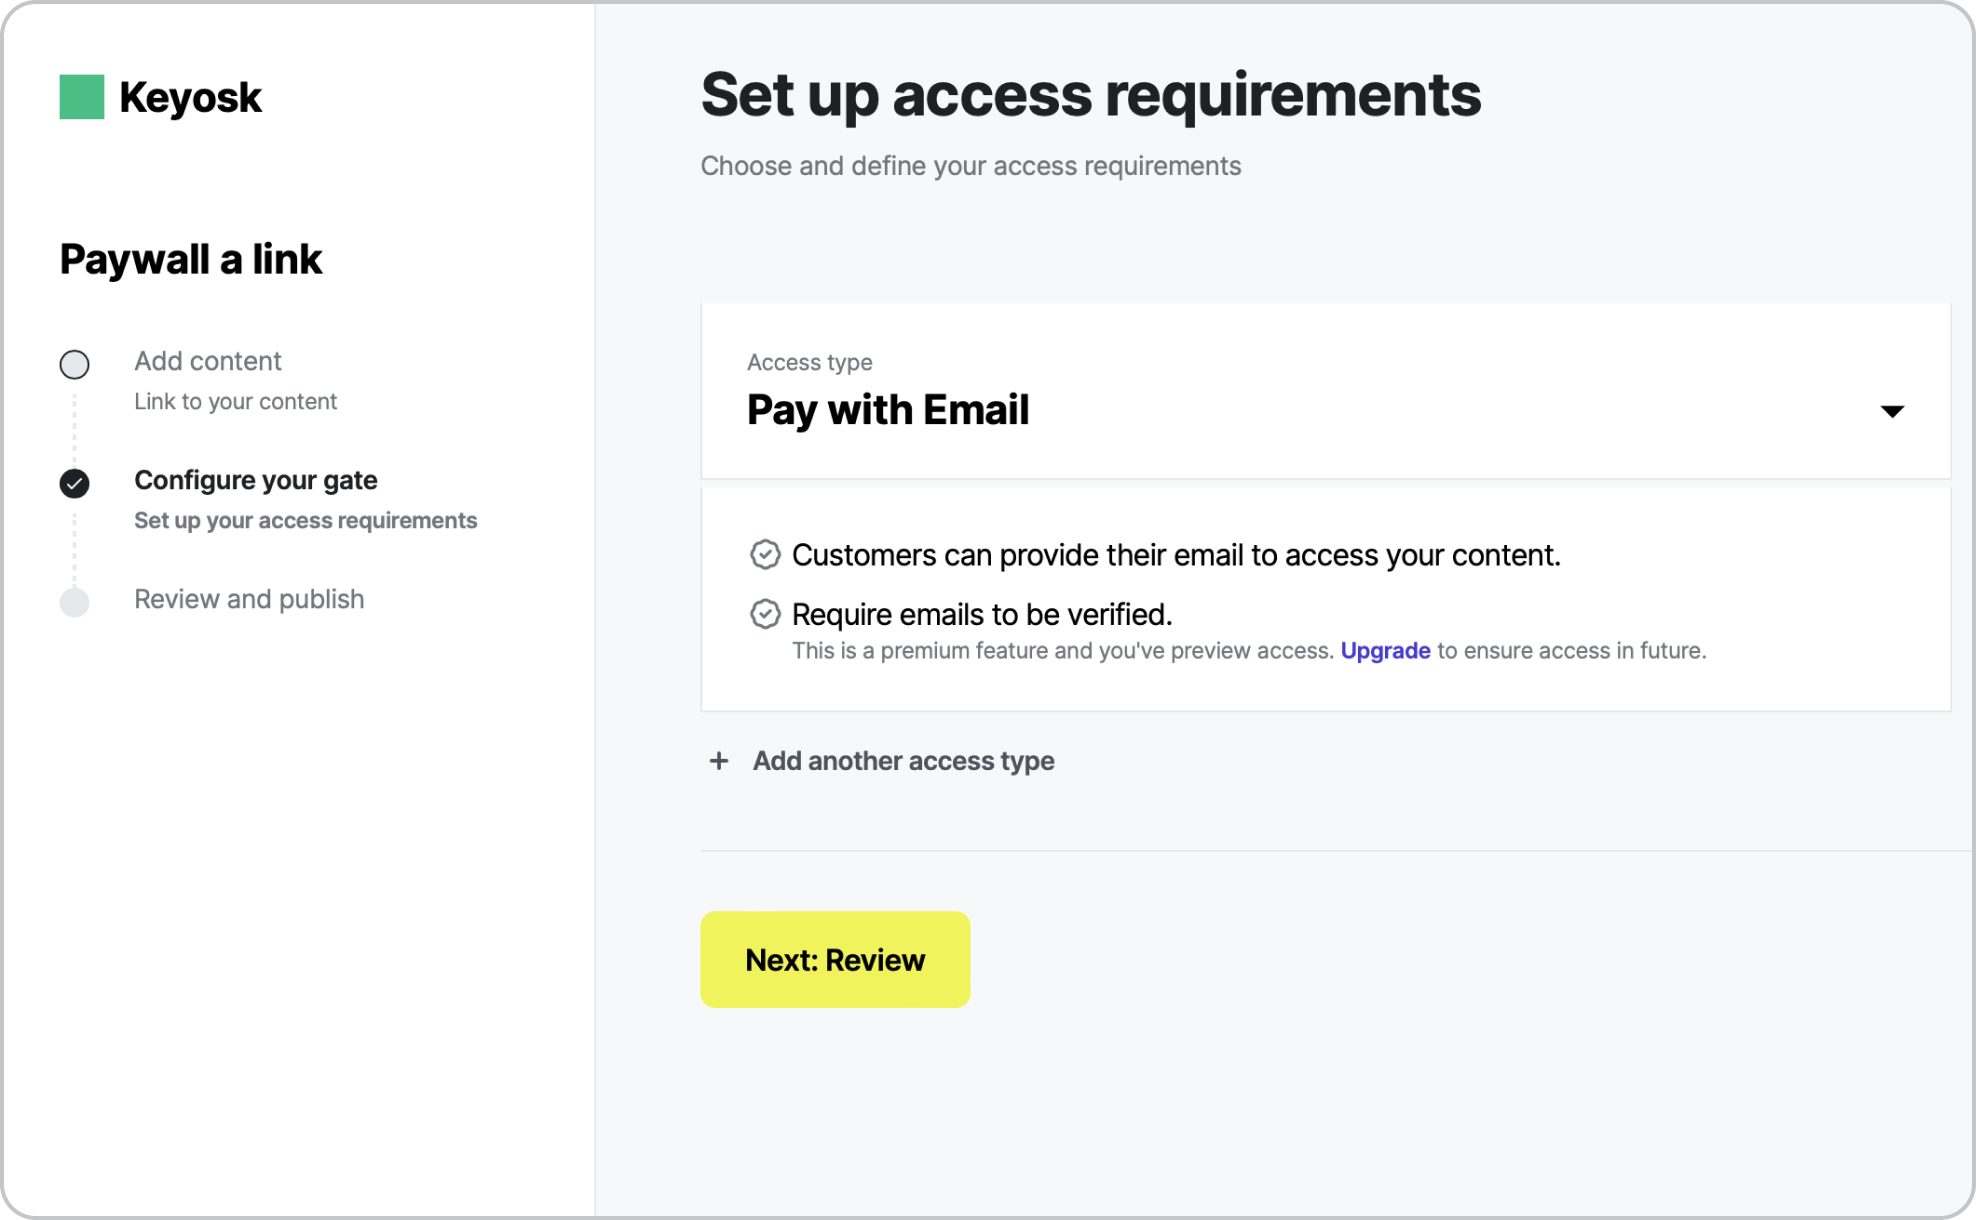Click the Access type label field
Viewport: 1976px width, 1220px height.
pos(809,362)
